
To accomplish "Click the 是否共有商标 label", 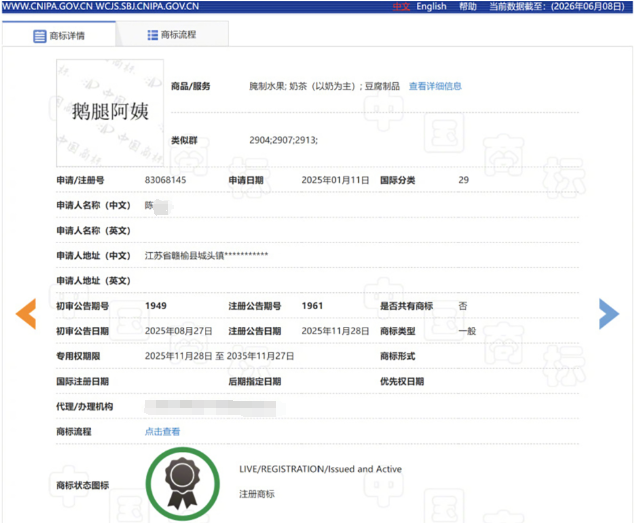I will pyautogui.click(x=407, y=306).
